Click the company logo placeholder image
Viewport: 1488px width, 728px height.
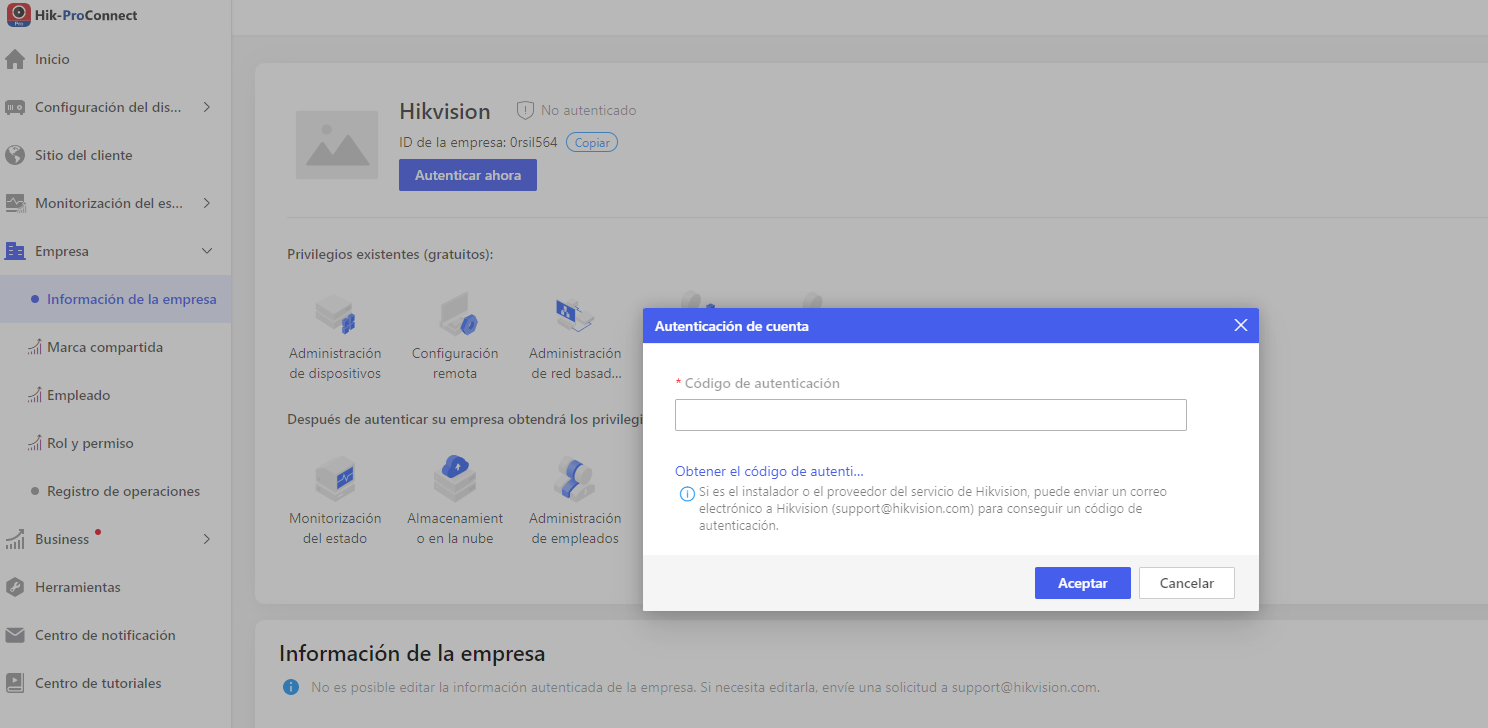pos(337,145)
